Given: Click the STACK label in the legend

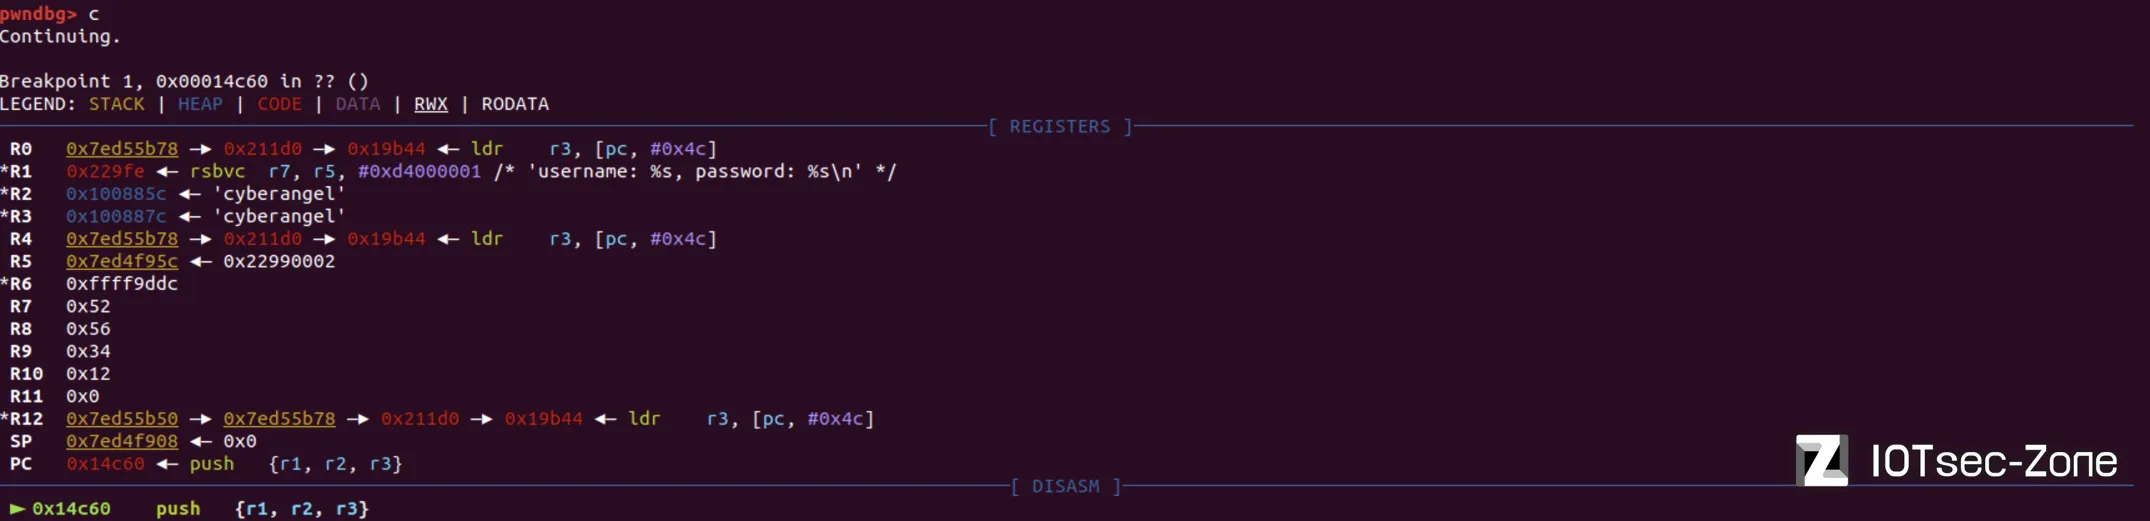Looking at the screenshot, I should point(117,104).
